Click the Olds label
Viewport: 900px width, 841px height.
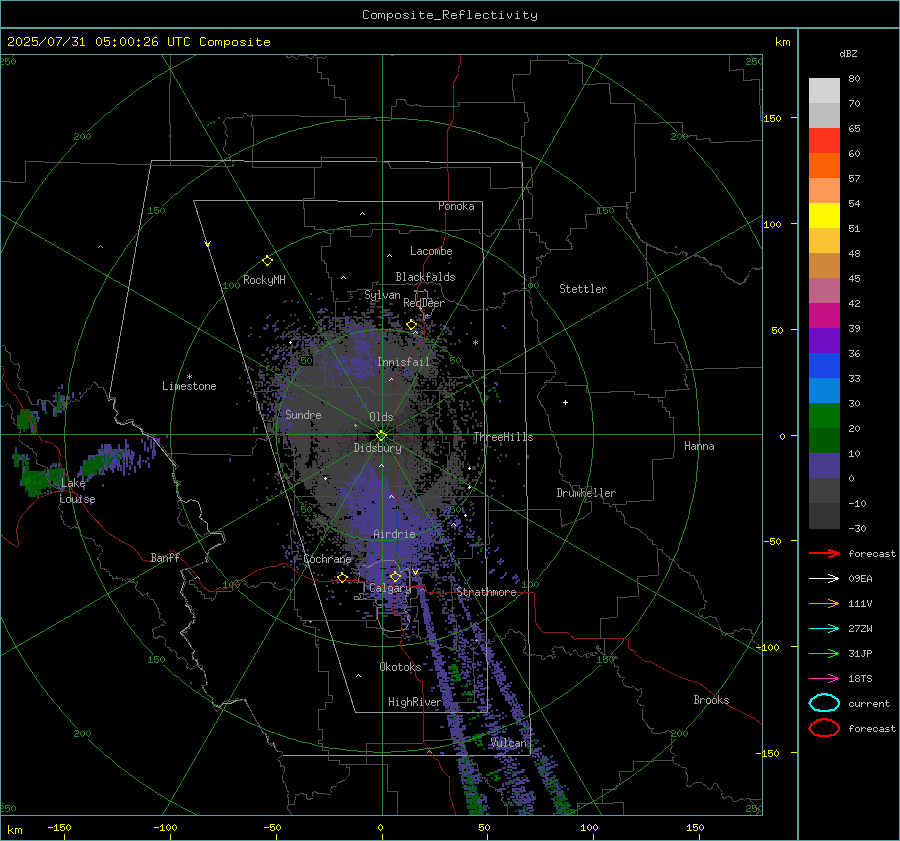pos(381,417)
